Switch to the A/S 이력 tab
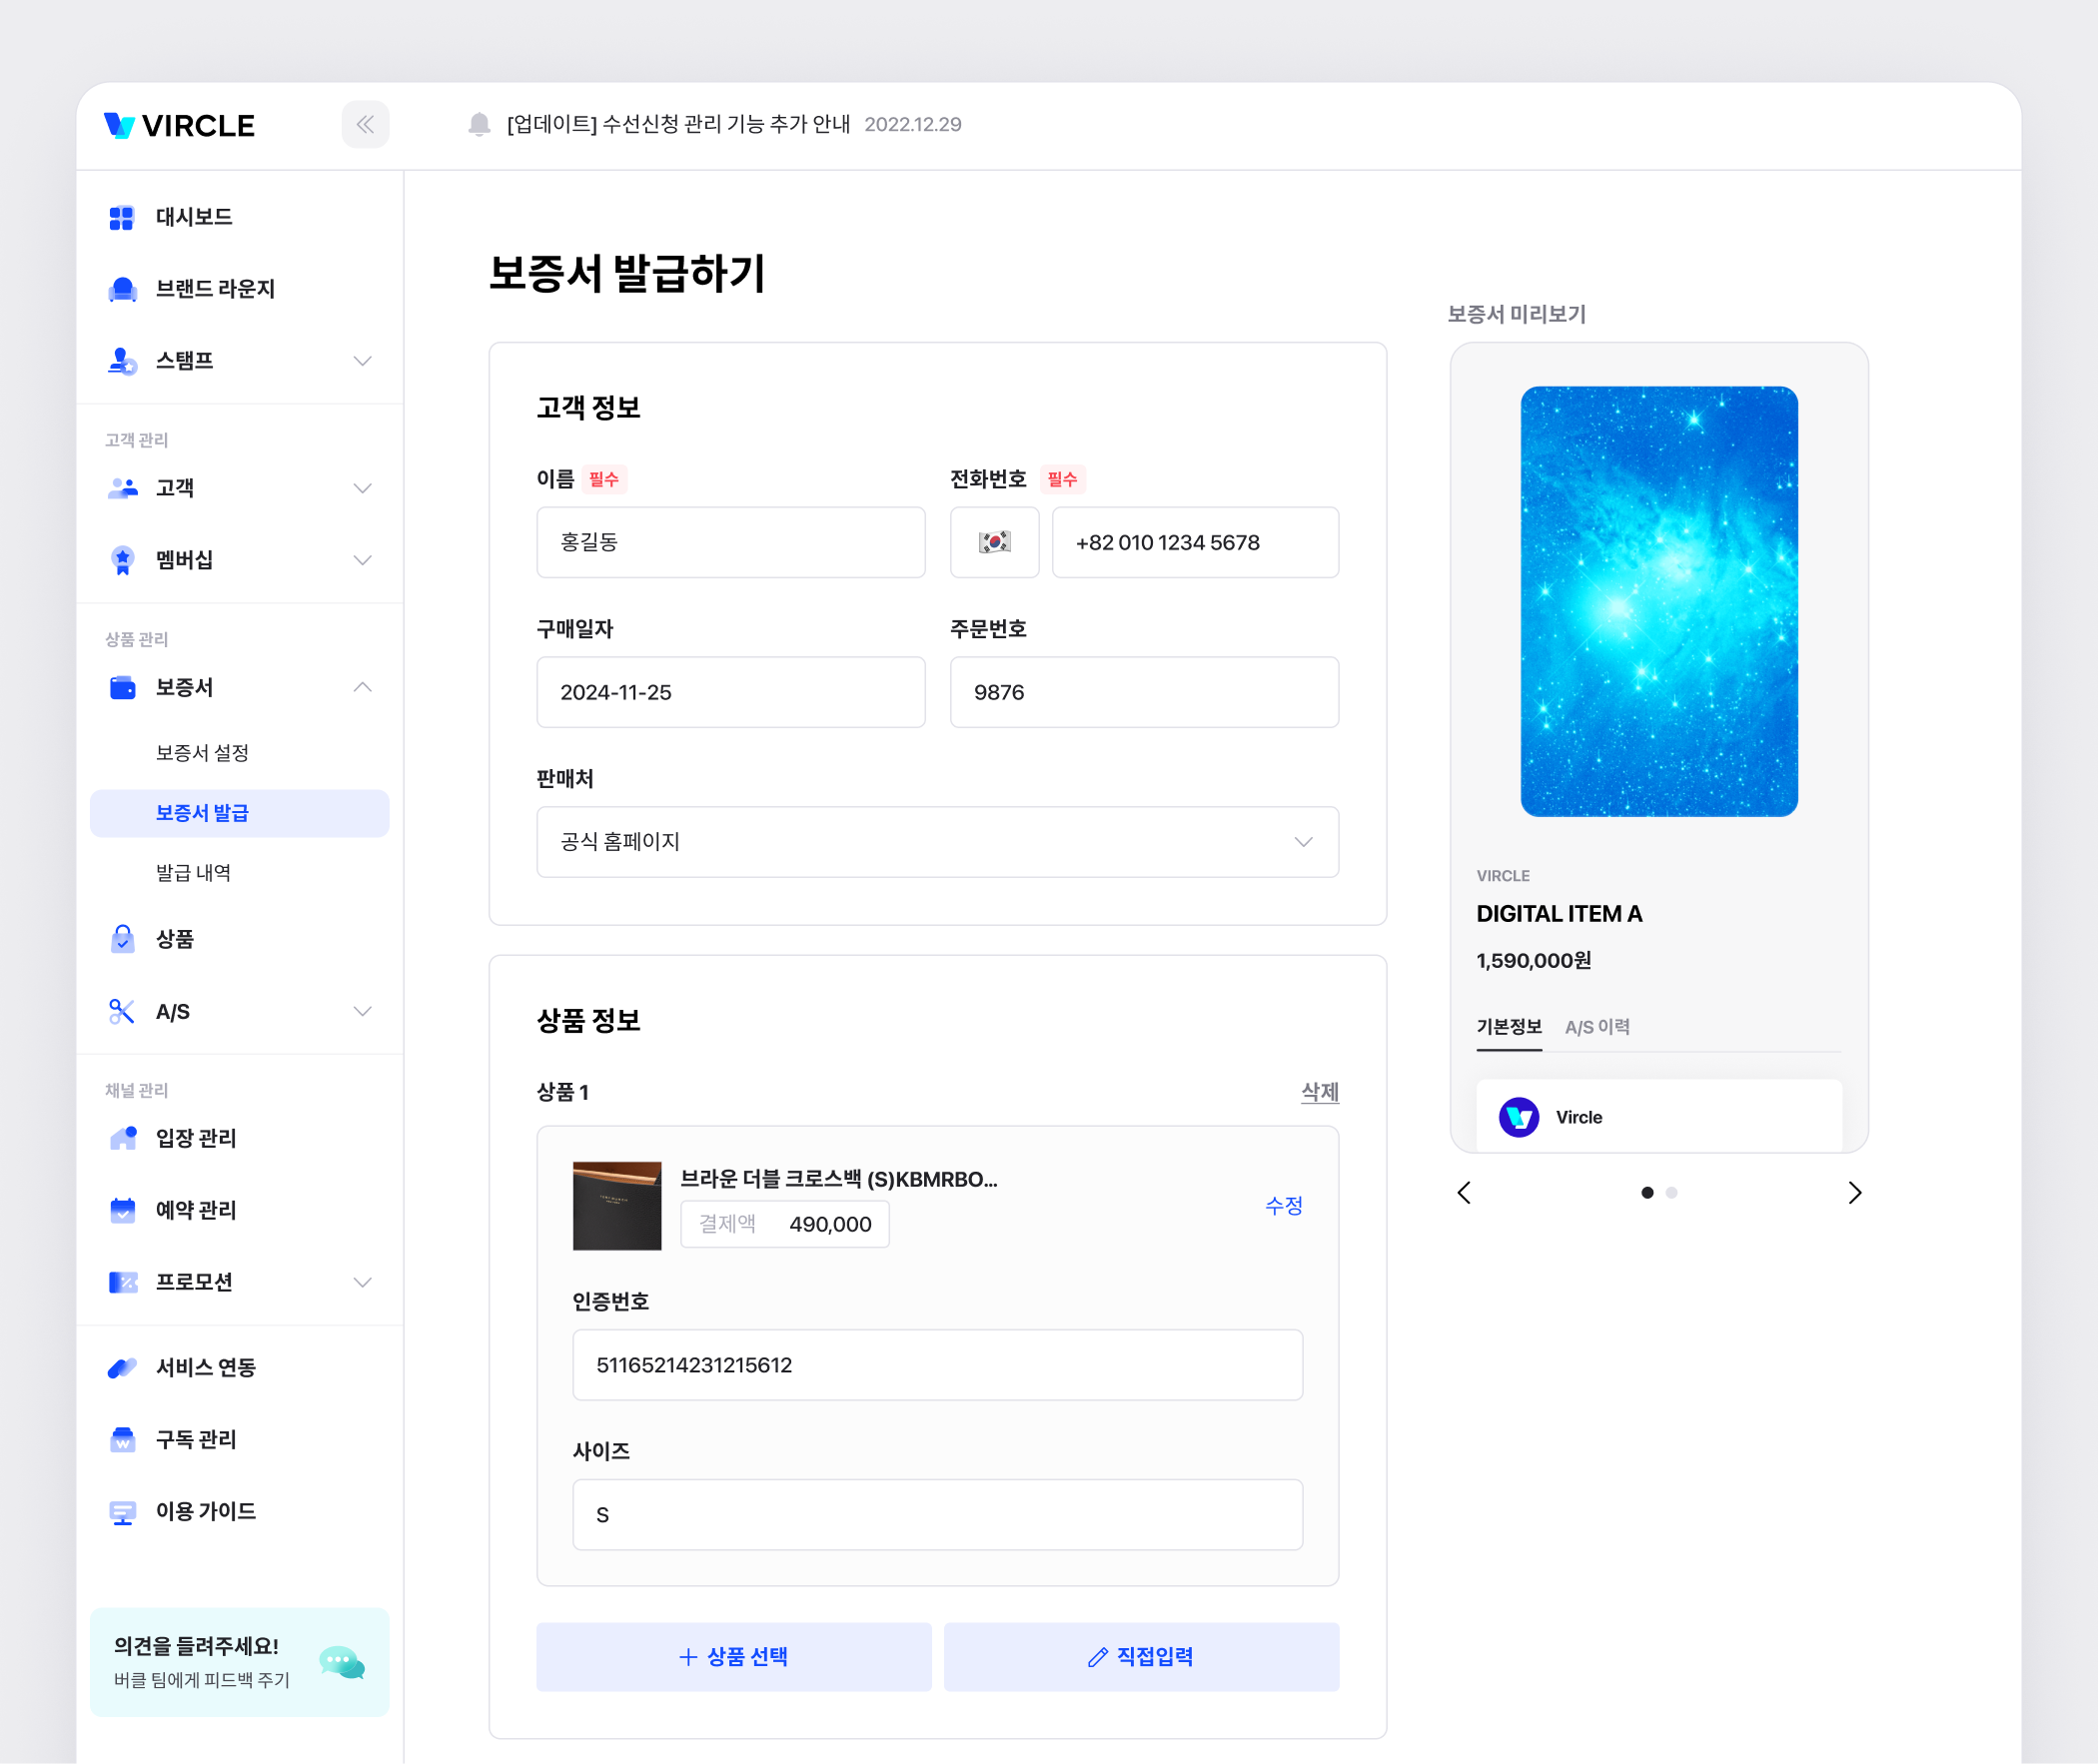This screenshot has width=2098, height=1764. click(x=1597, y=1027)
